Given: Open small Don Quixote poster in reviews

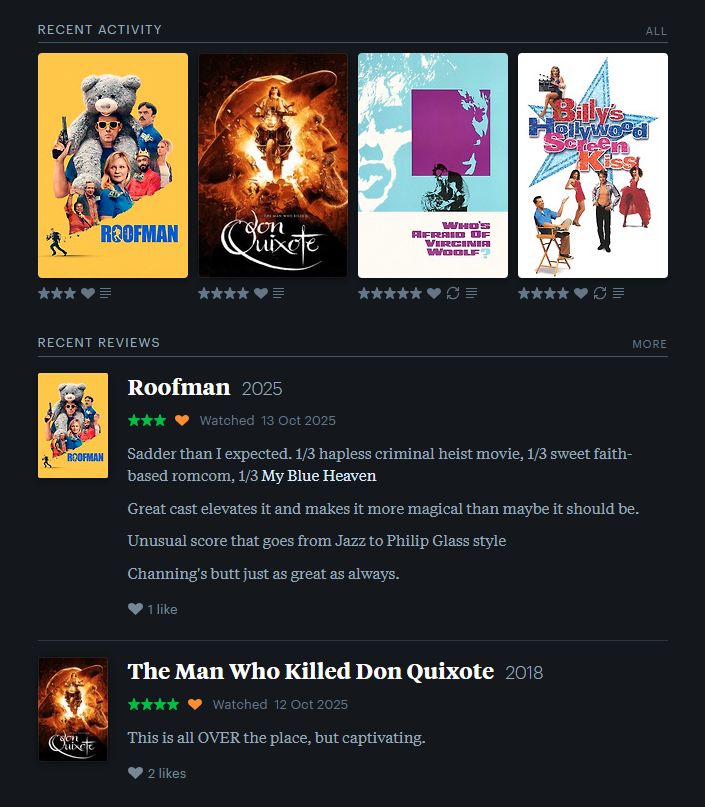Looking at the screenshot, I should [73, 709].
